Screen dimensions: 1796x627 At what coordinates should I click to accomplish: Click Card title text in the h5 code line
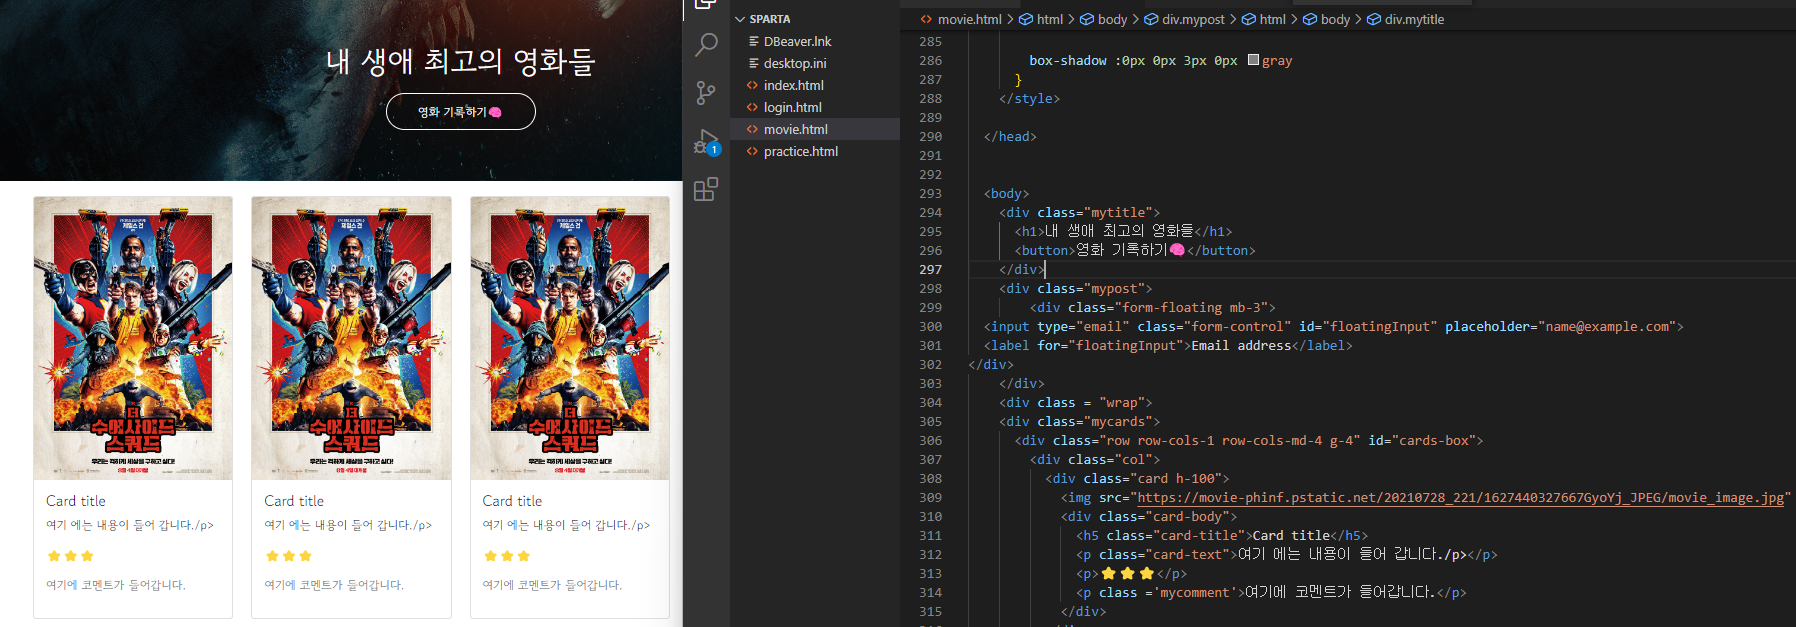click(1291, 535)
